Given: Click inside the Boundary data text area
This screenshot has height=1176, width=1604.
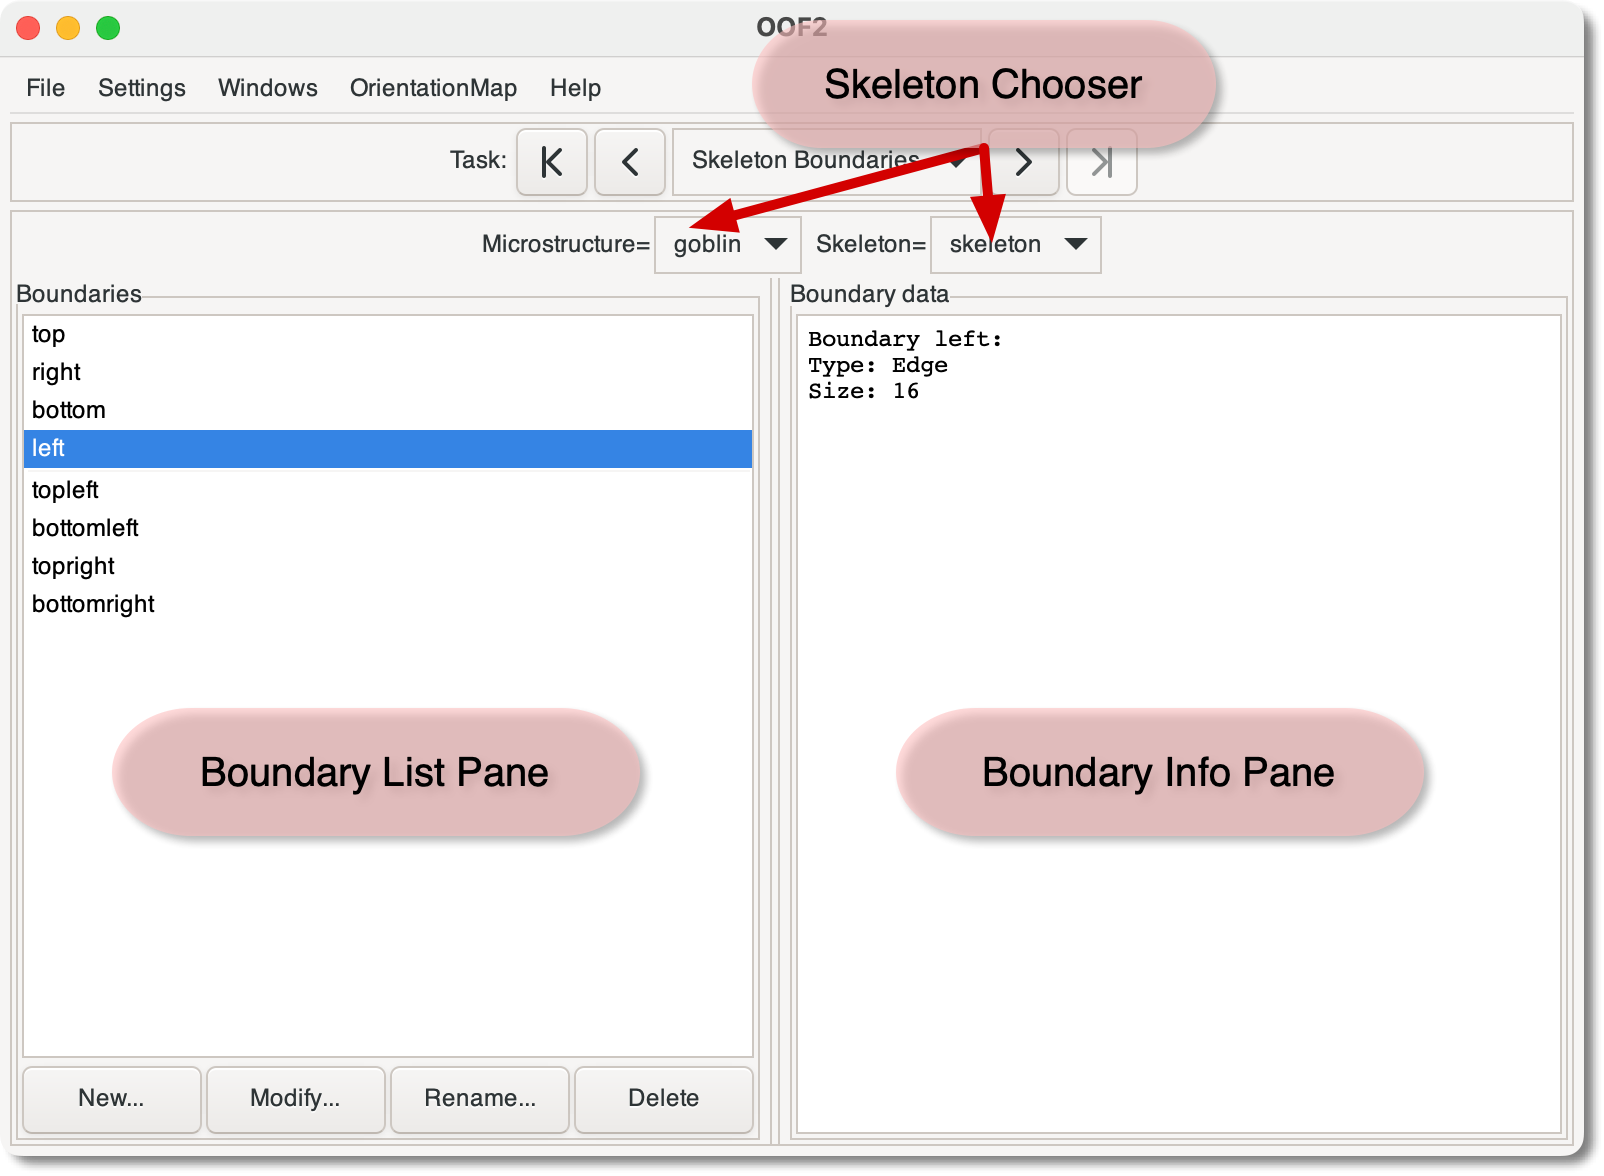Looking at the screenshot, I should point(1178,600).
